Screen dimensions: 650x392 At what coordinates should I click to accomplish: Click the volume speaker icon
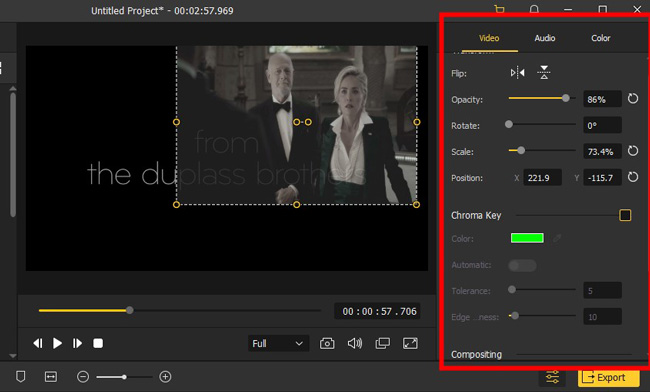point(355,344)
